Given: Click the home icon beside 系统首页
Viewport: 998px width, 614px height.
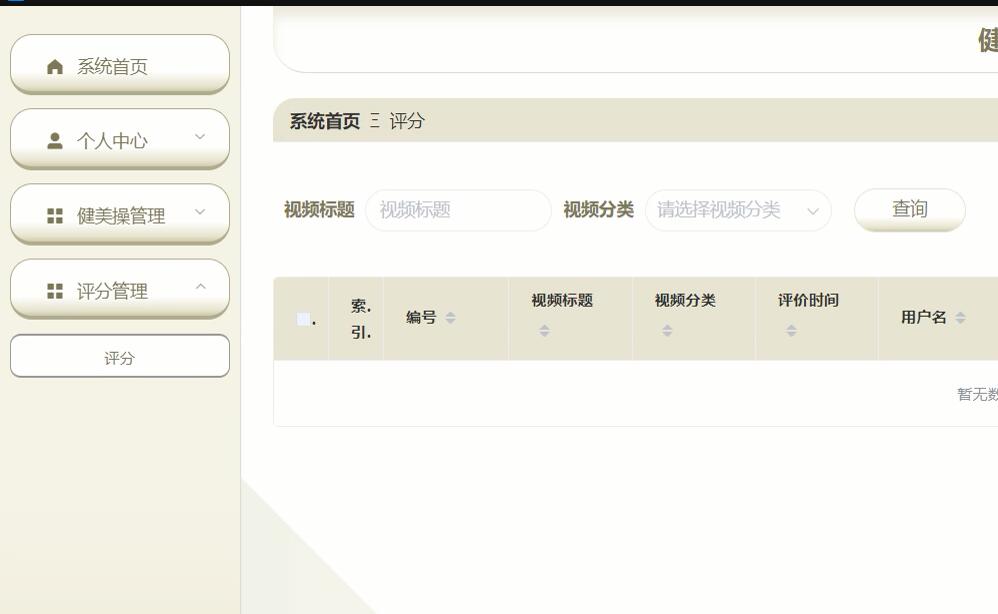Looking at the screenshot, I should 55,65.
